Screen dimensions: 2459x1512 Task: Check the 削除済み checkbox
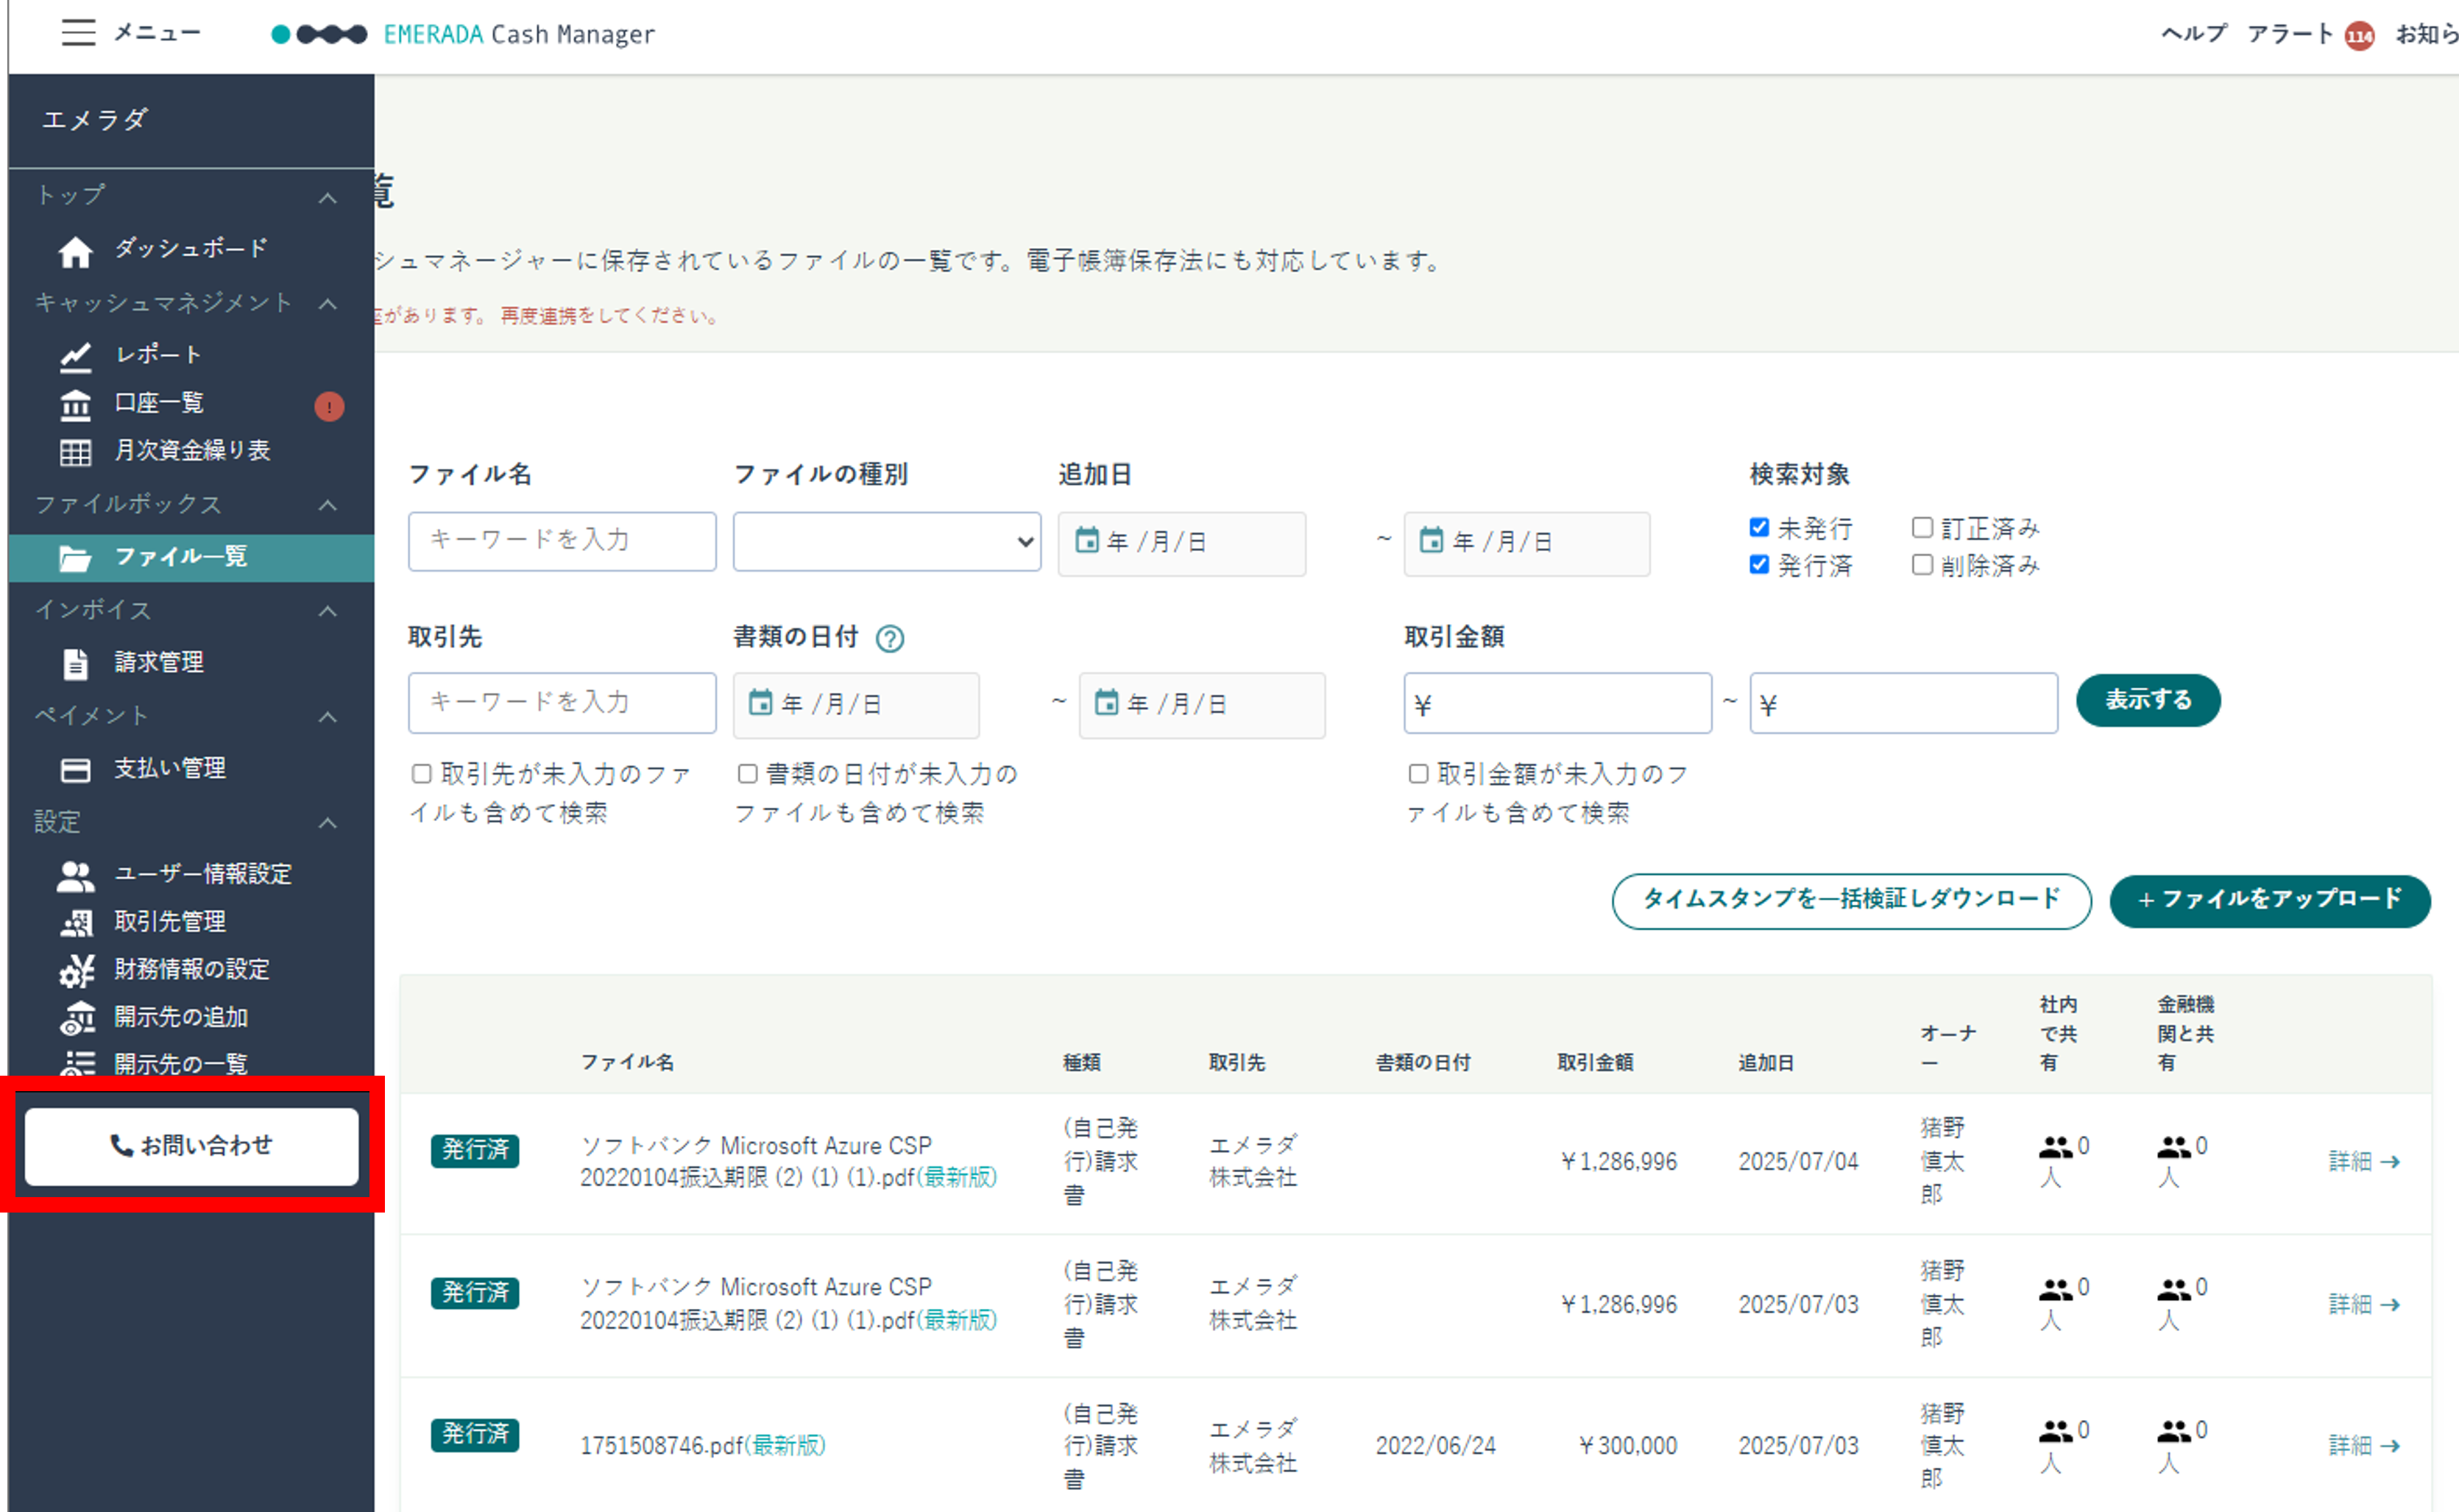[1921, 564]
